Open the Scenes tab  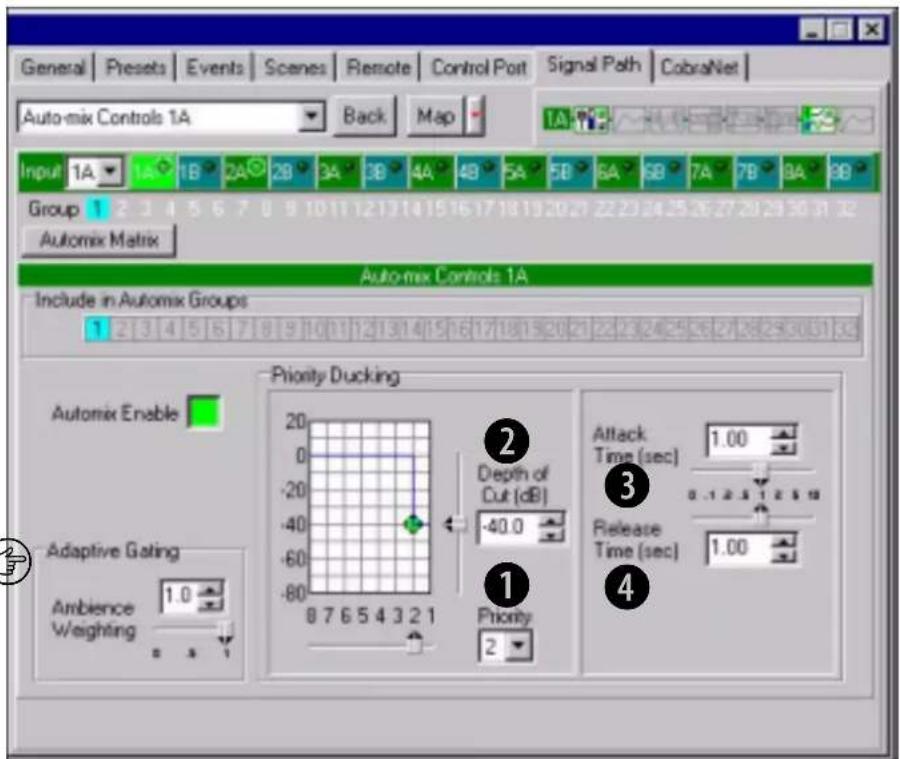click(x=295, y=68)
